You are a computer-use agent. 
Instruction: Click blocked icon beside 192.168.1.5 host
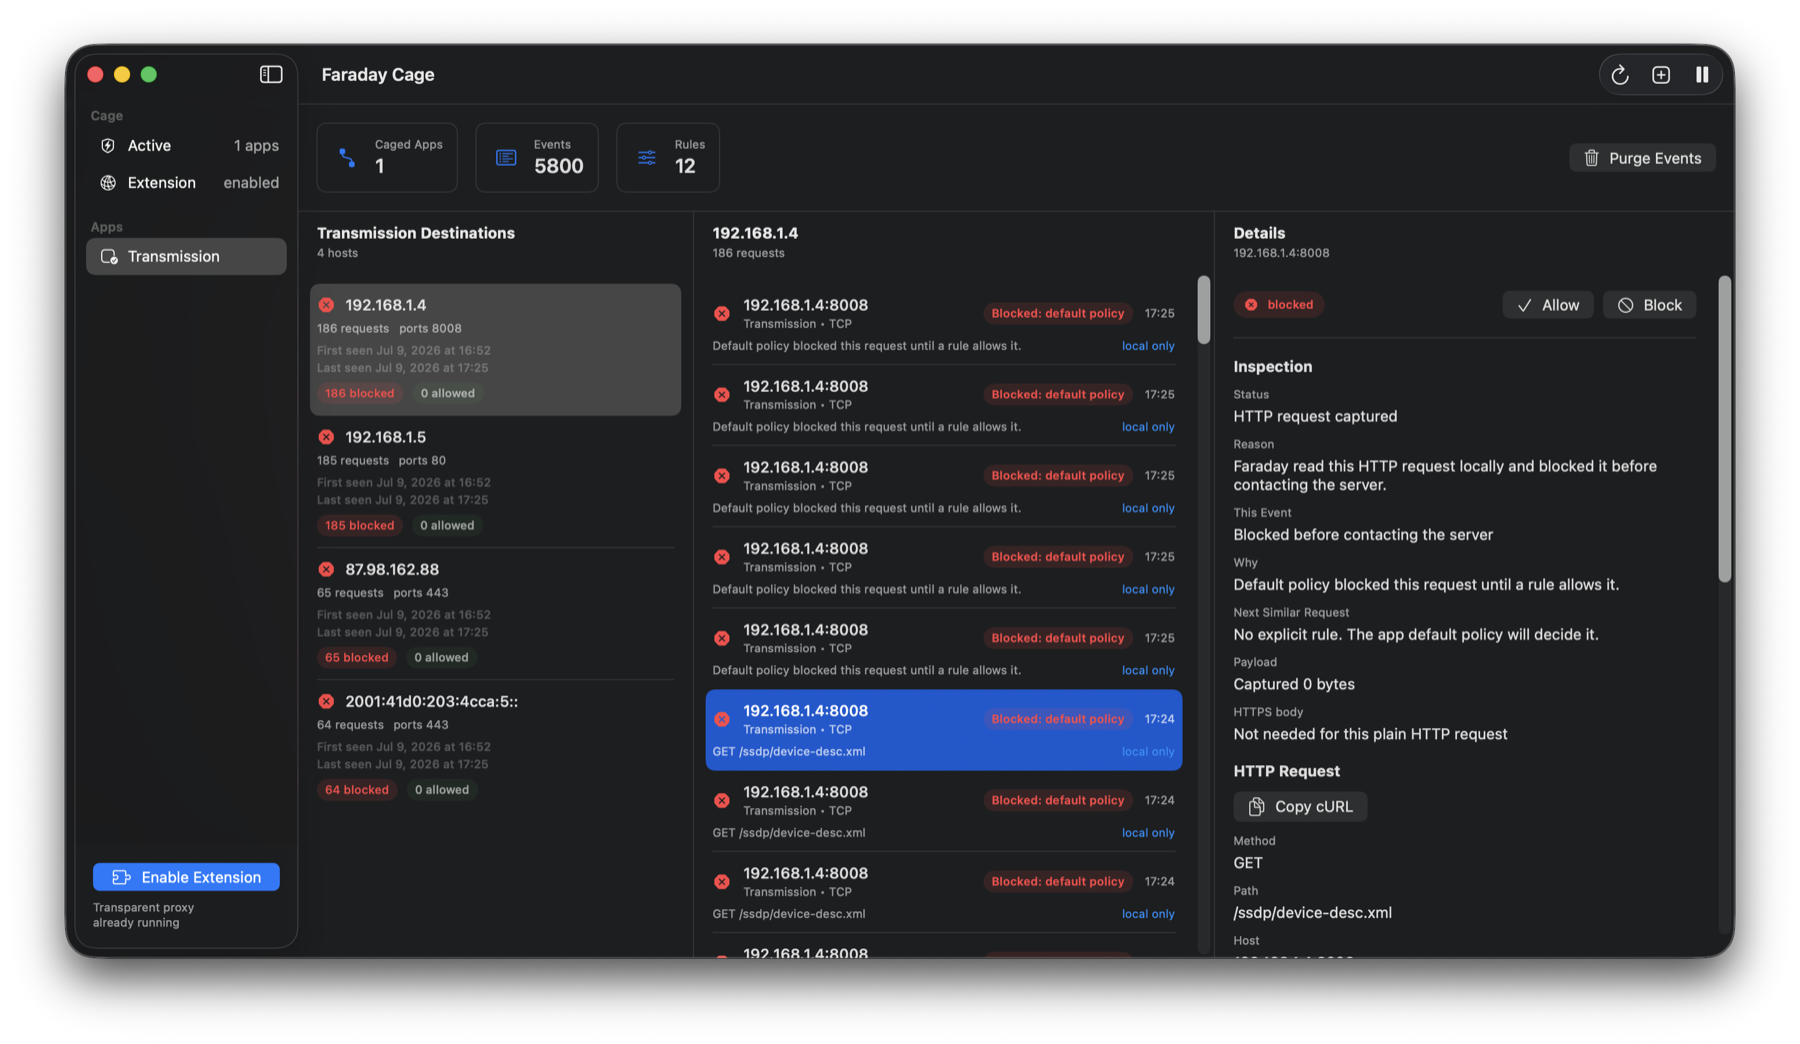(x=326, y=437)
